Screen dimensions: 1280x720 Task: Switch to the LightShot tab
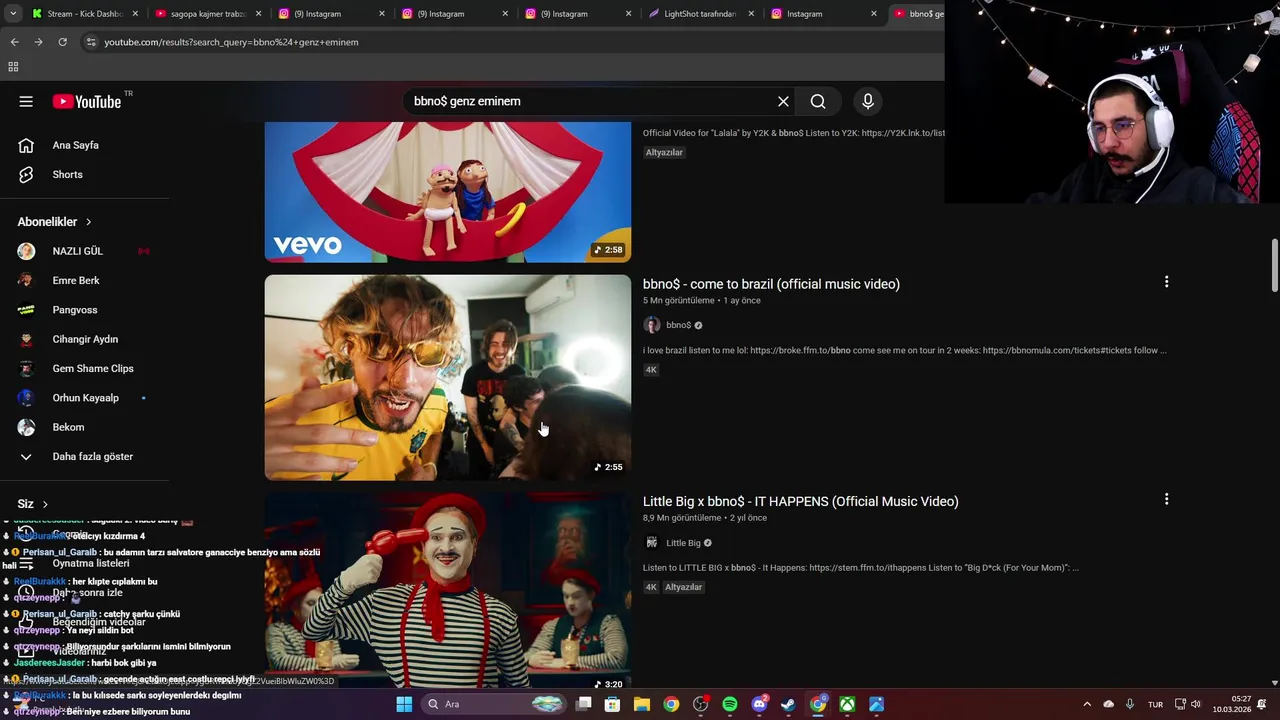point(700,14)
